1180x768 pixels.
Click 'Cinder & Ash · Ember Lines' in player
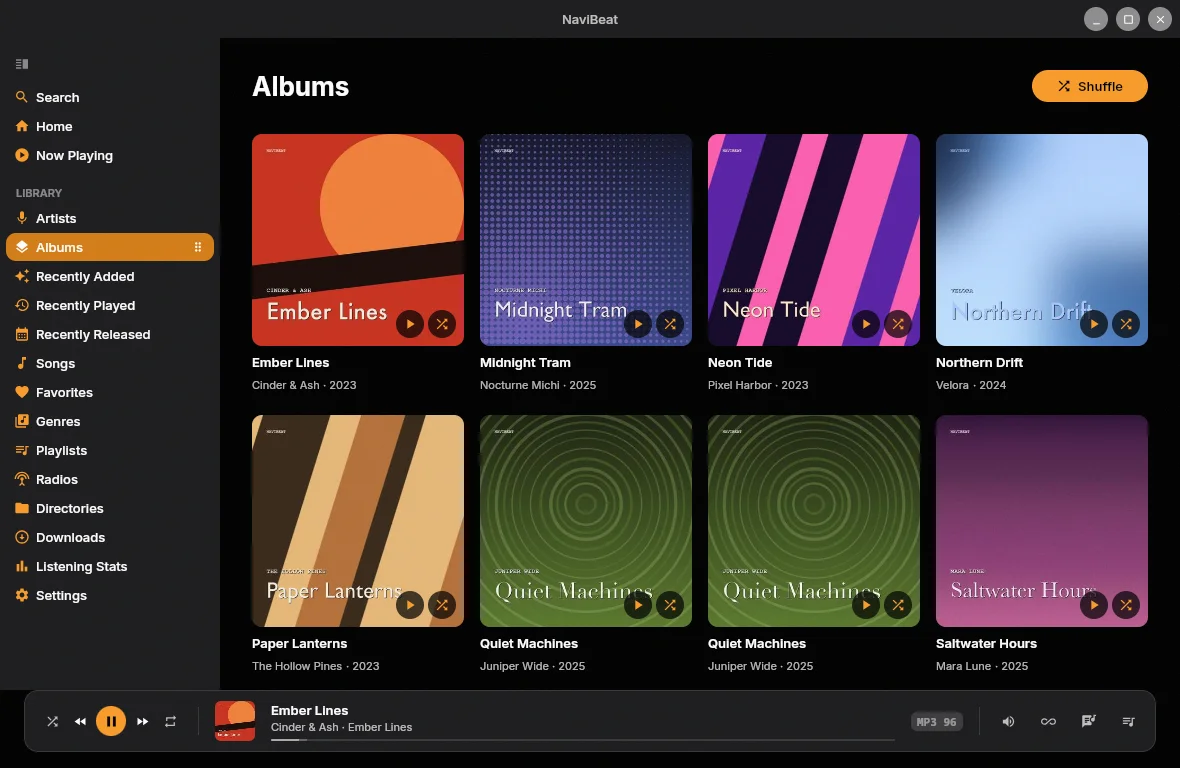click(341, 727)
